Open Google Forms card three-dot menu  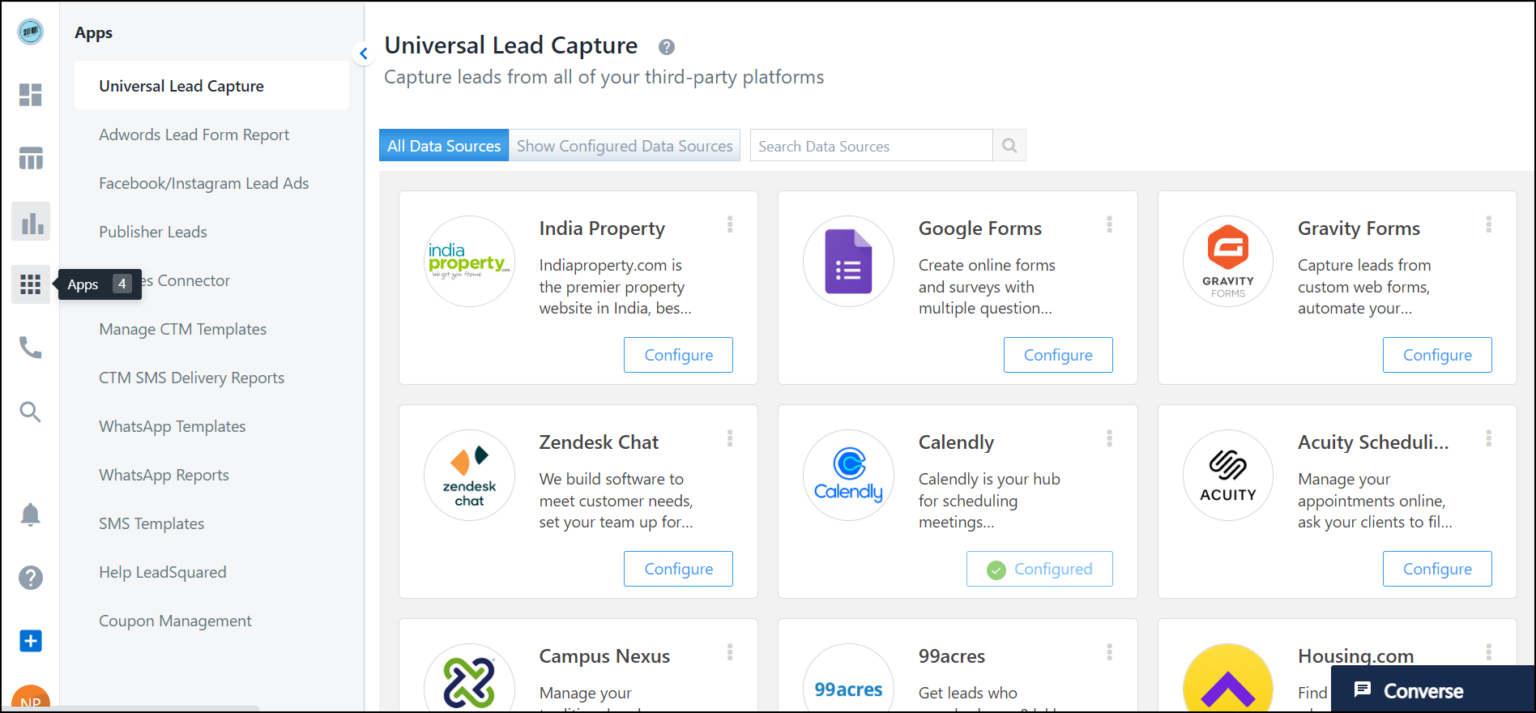coord(1109,225)
